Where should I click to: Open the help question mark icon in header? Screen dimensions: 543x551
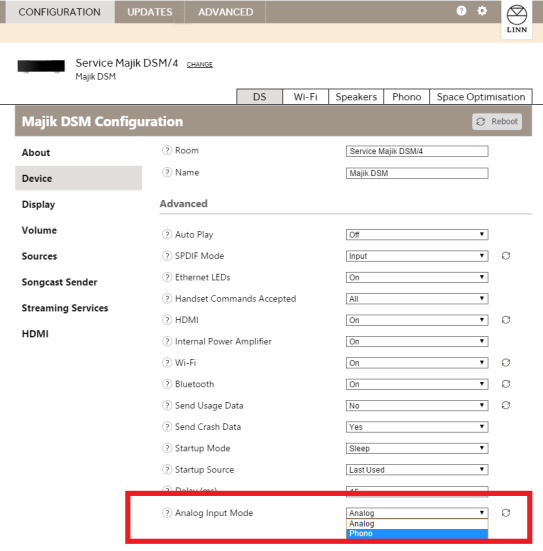461,11
